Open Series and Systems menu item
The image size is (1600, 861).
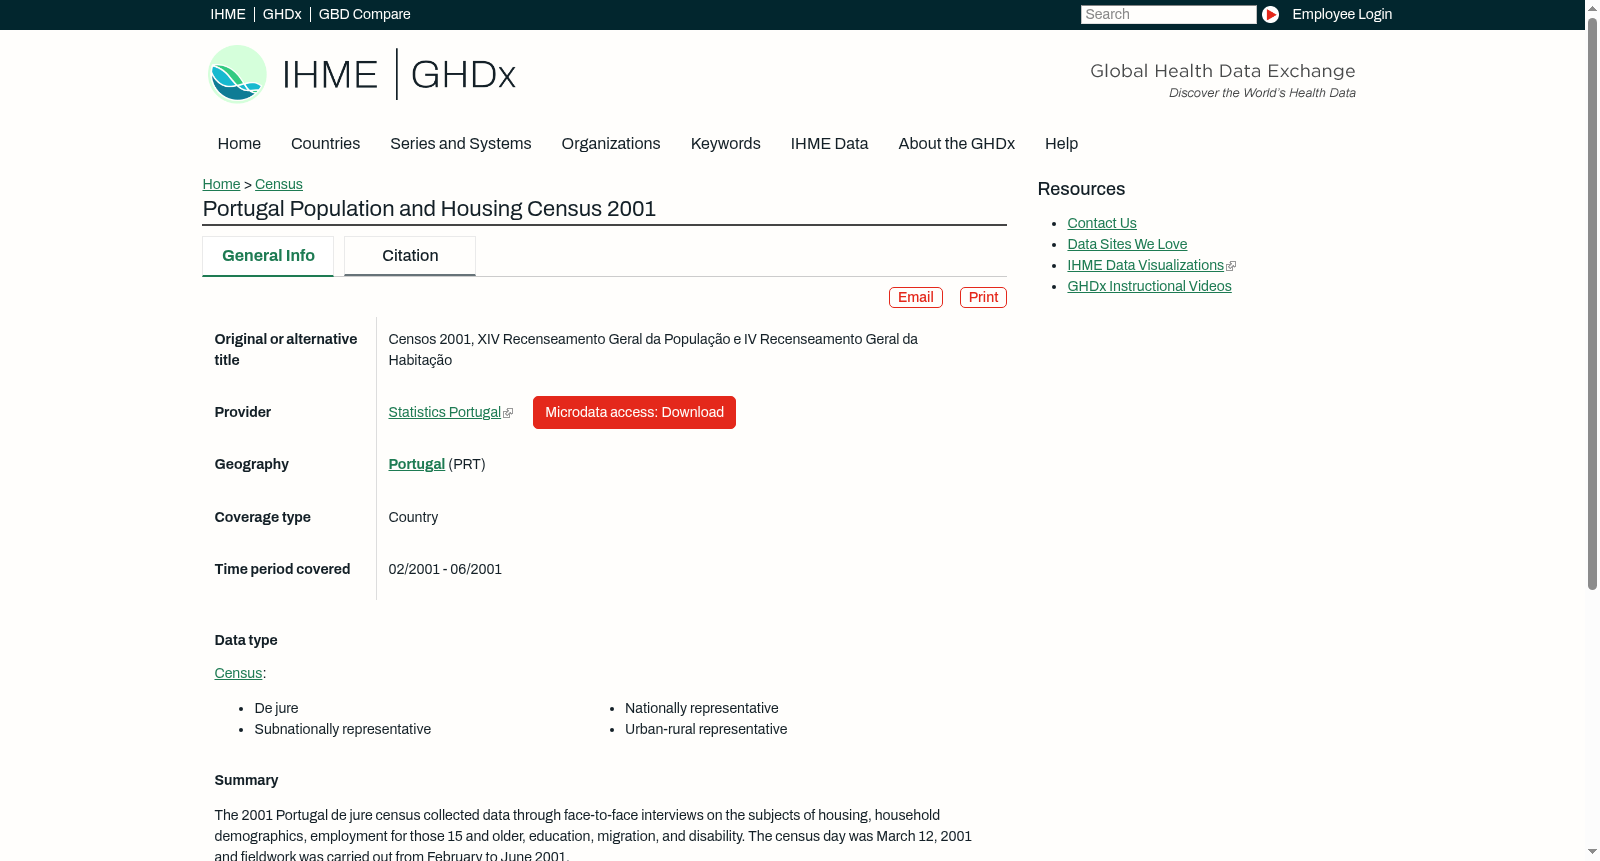coord(461,143)
